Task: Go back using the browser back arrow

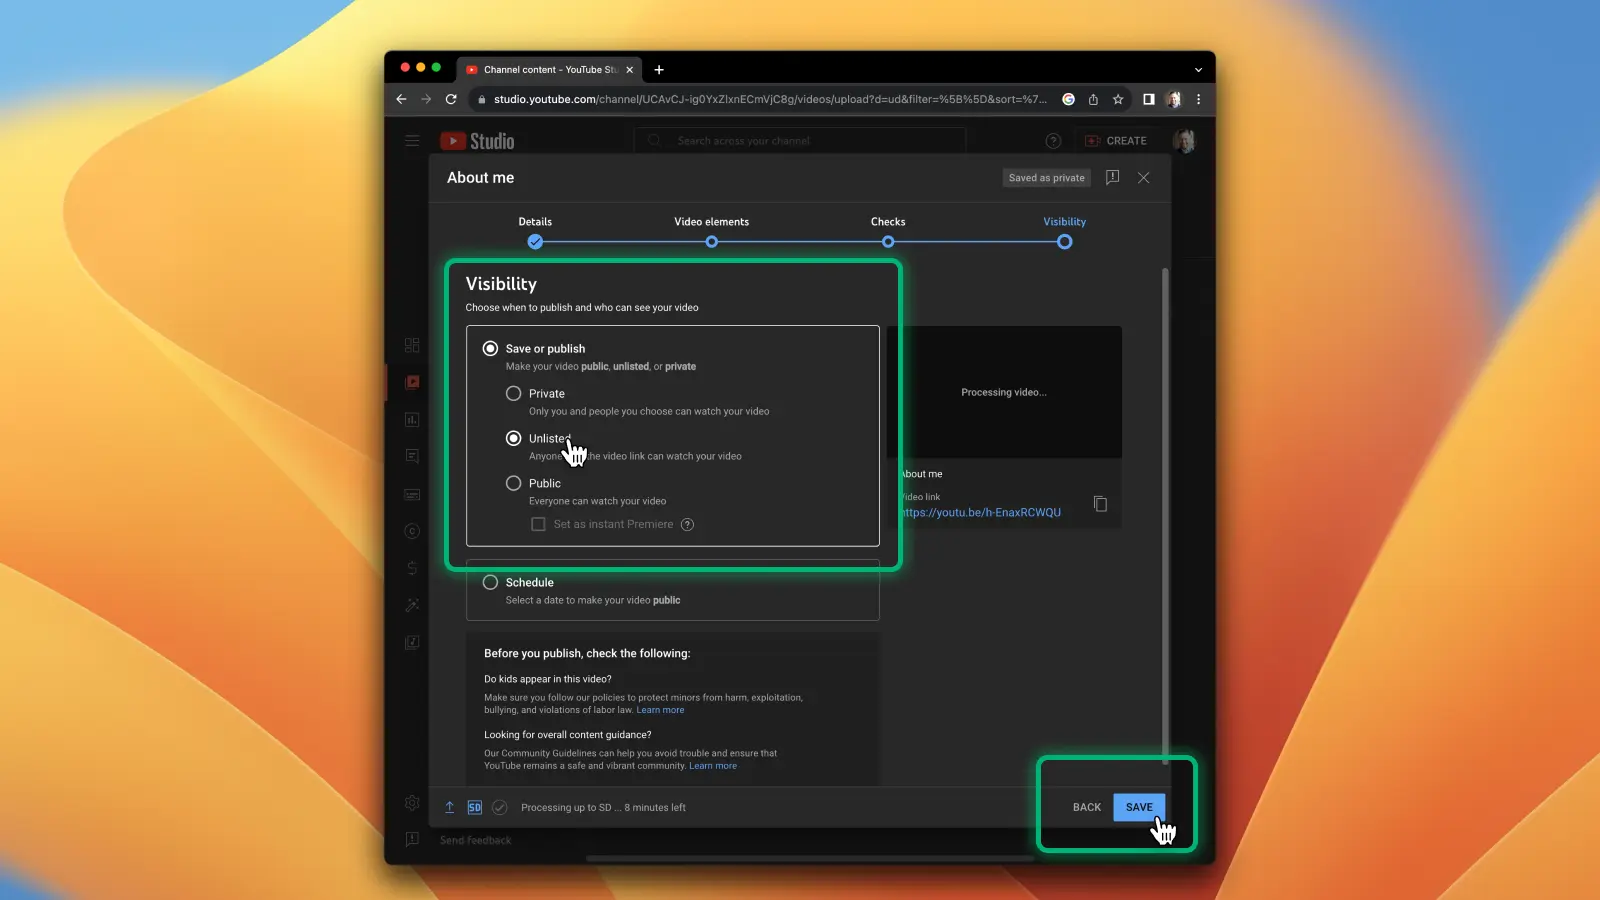Action: pos(401,99)
